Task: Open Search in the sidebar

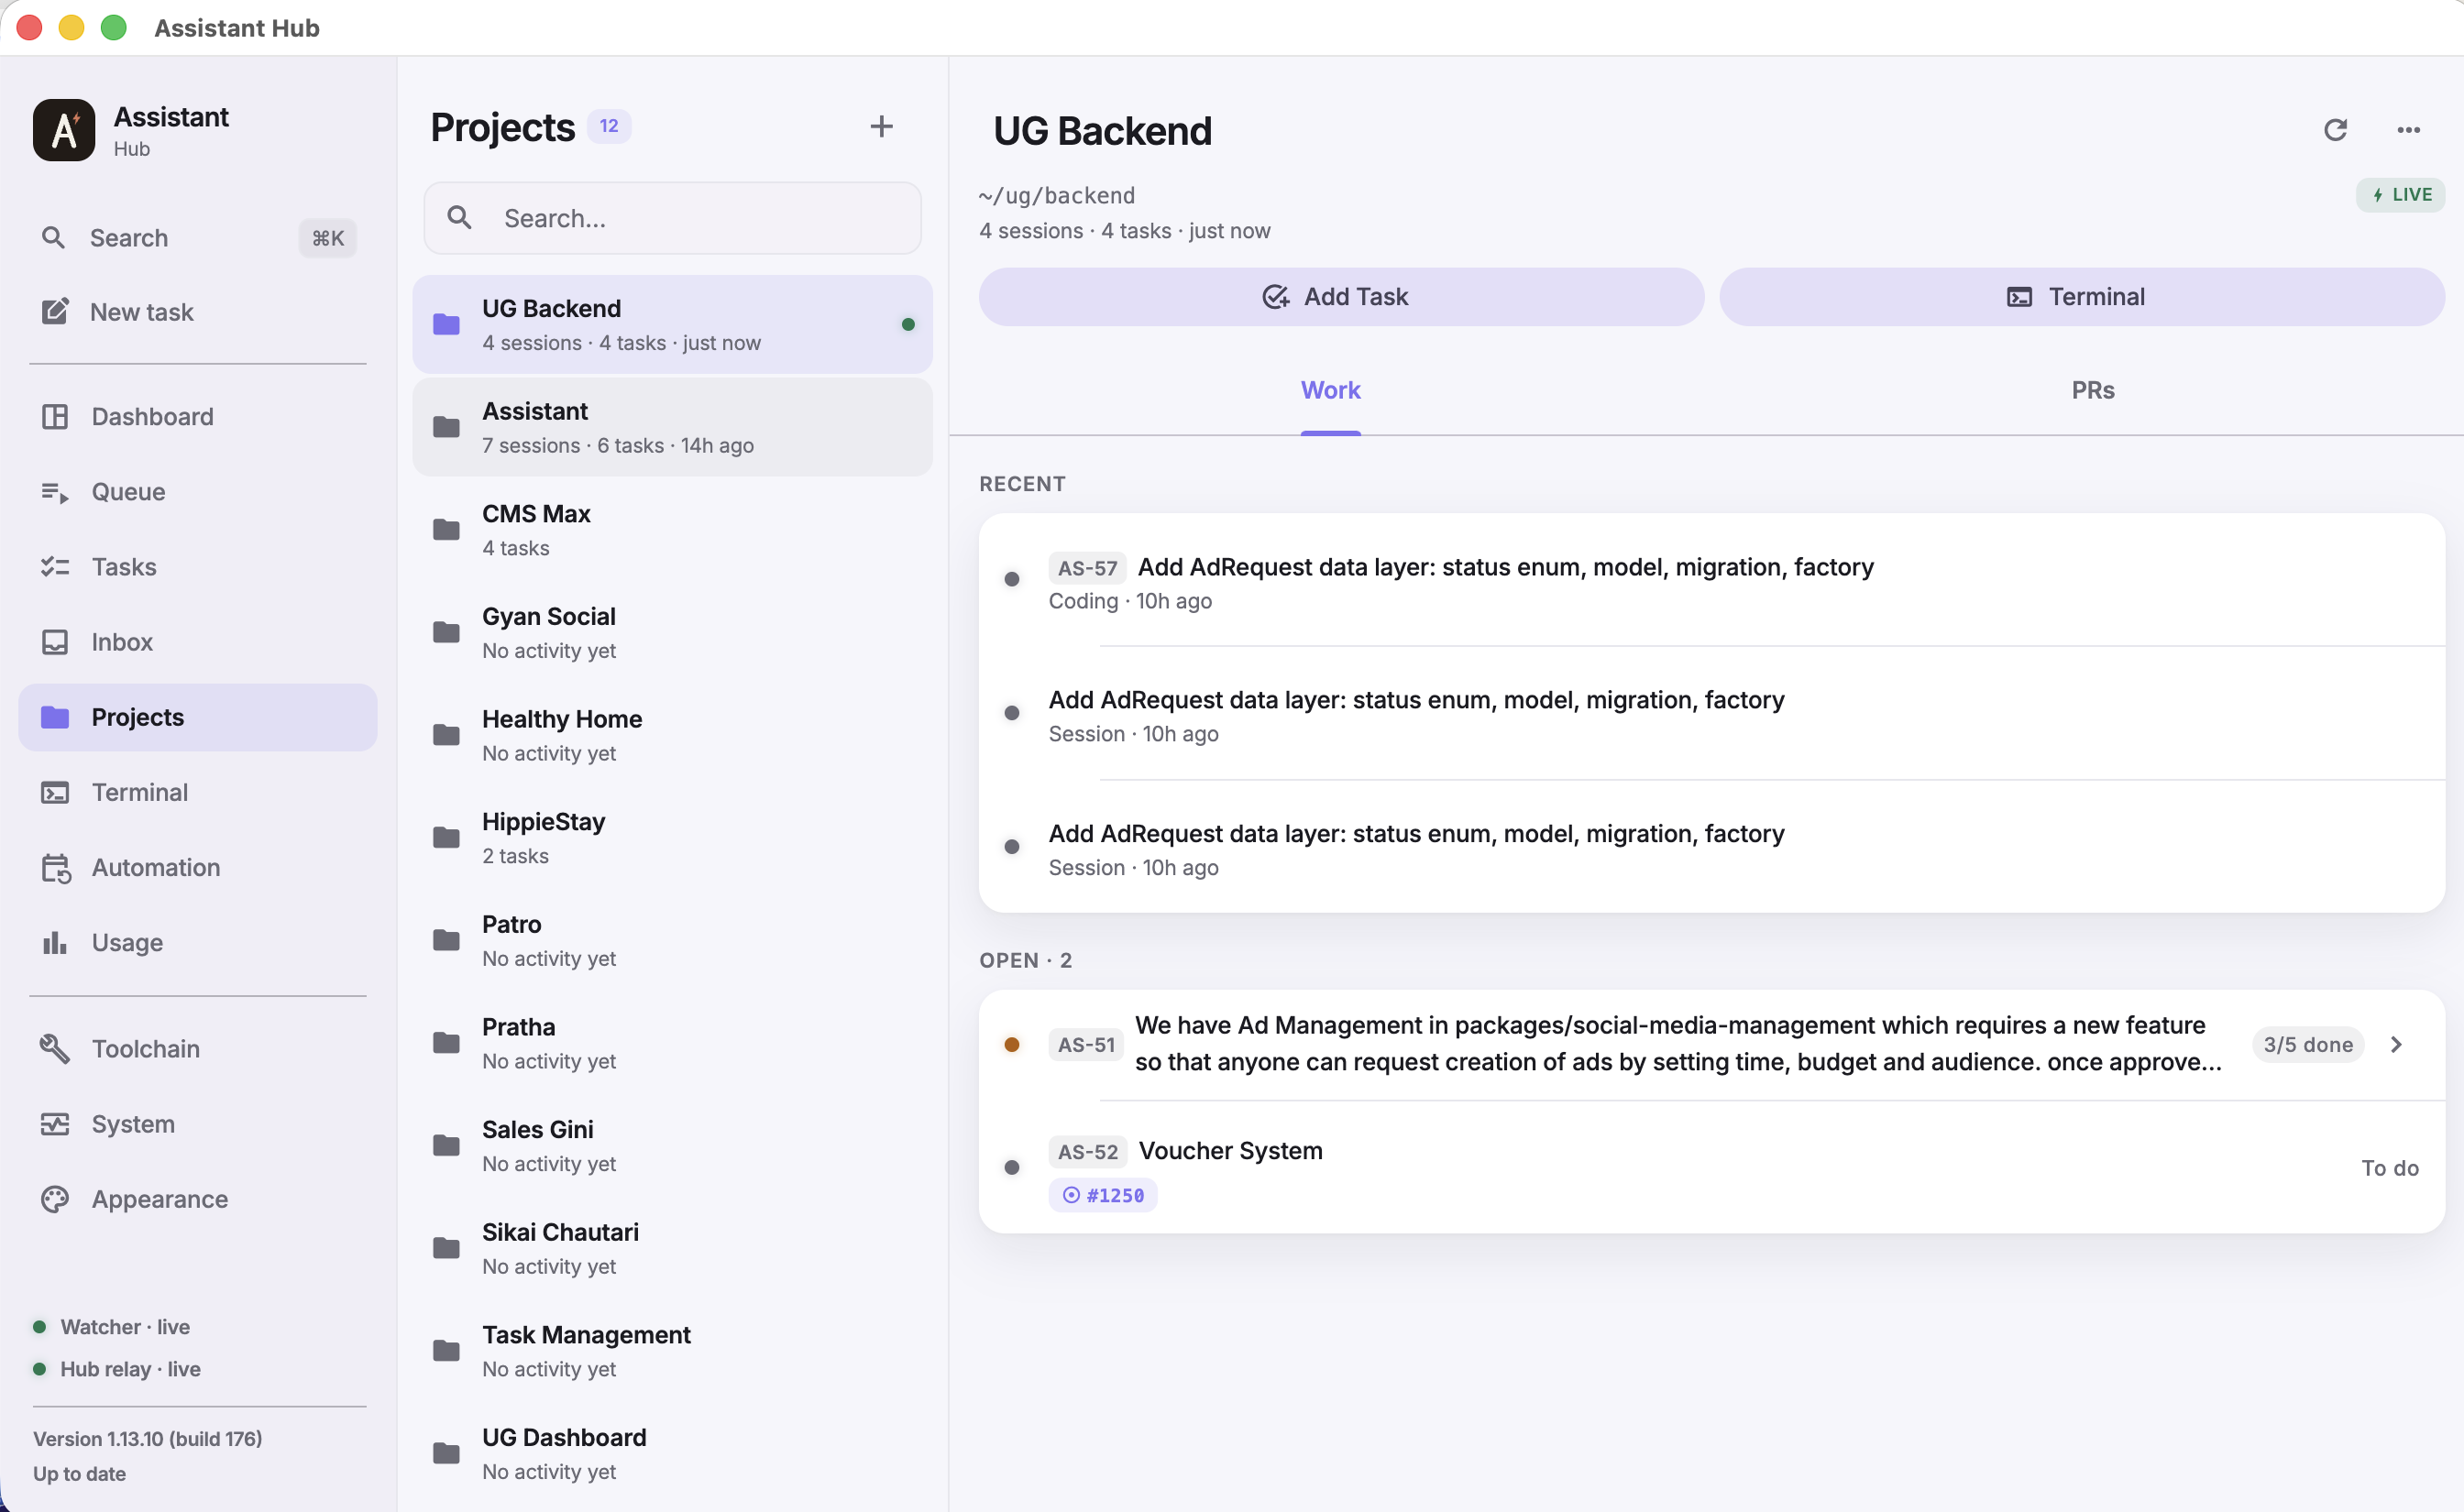Action: (197, 238)
